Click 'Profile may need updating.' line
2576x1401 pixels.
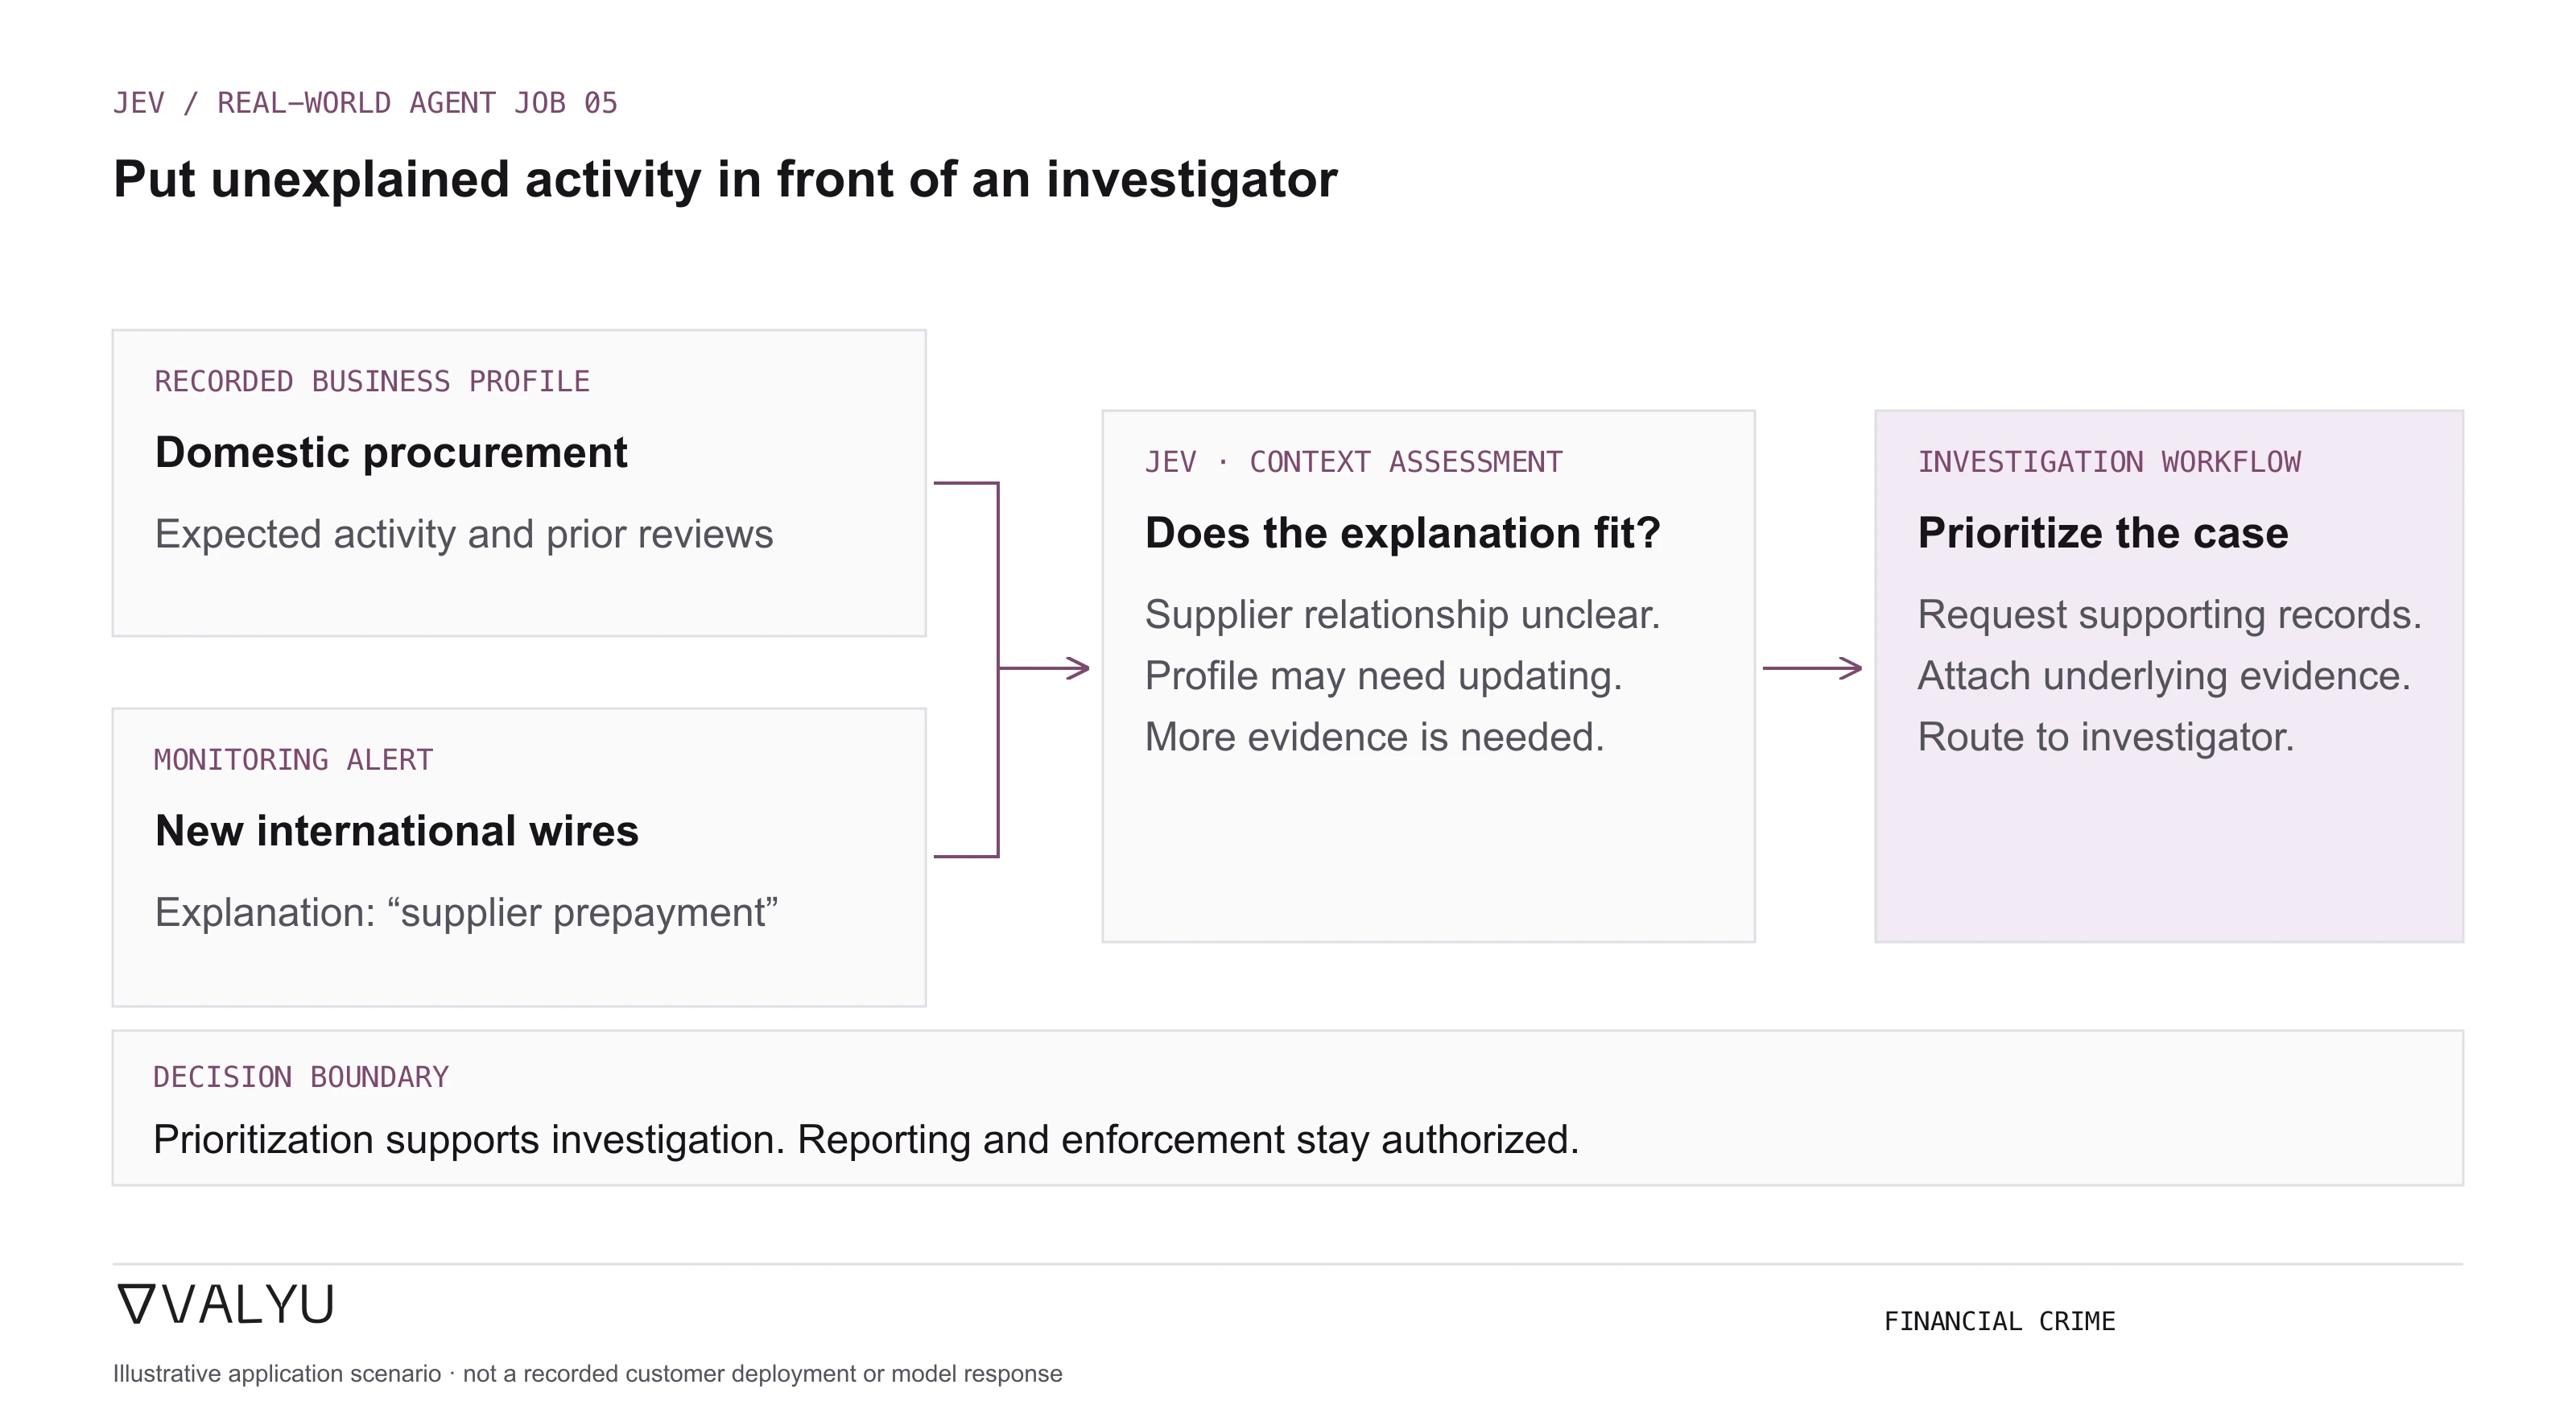point(1384,676)
